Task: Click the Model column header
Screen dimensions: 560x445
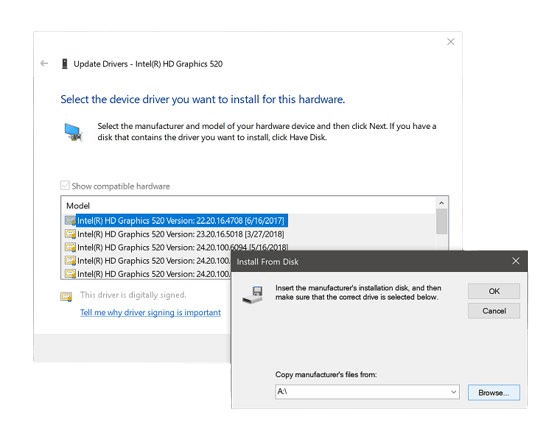Action: (x=78, y=206)
